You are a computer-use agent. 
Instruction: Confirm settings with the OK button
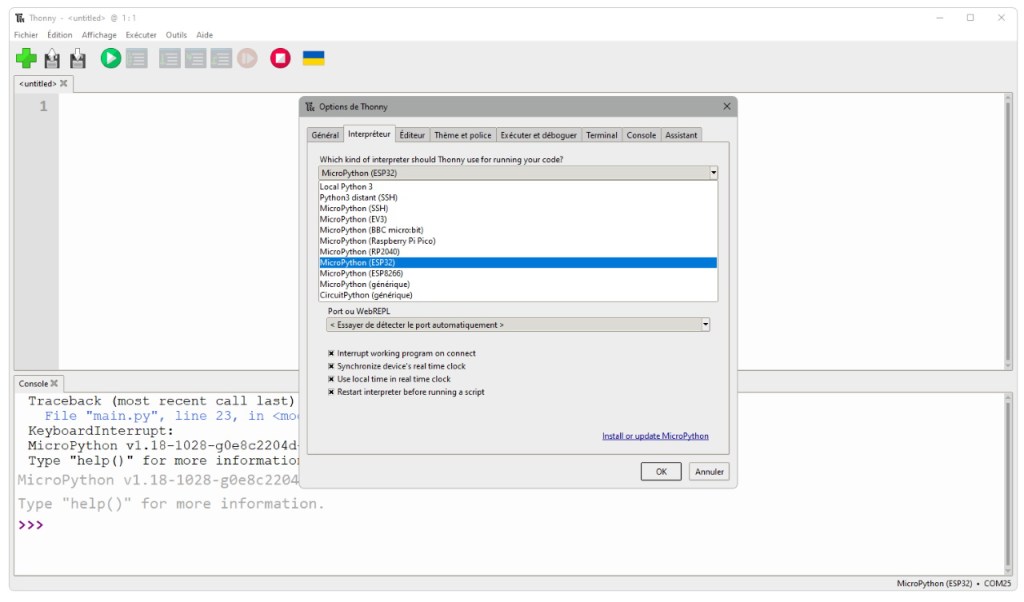[660, 471]
